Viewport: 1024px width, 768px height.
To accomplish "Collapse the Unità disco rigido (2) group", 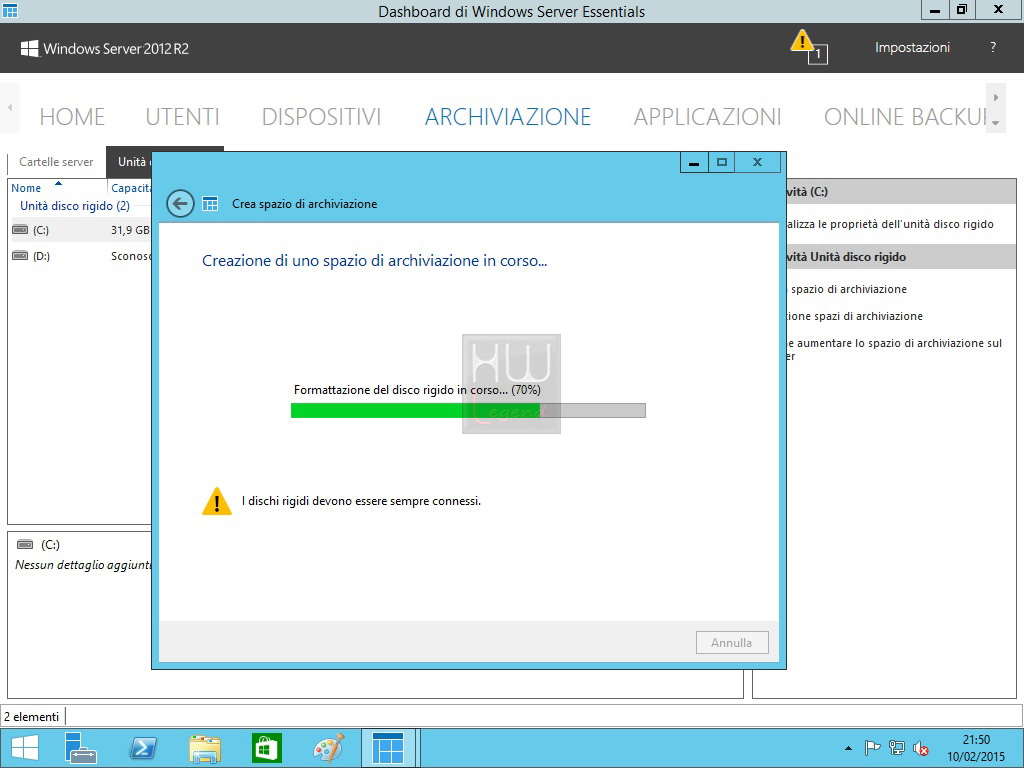I will (74, 206).
